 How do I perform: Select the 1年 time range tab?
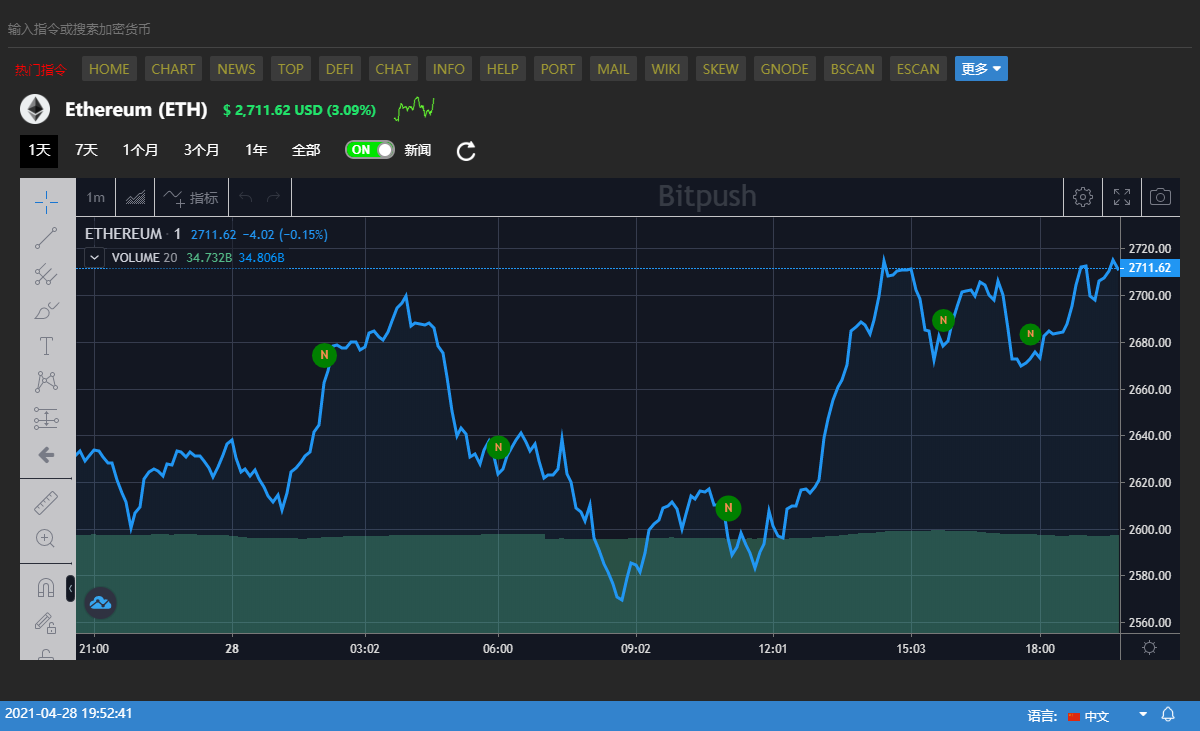click(256, 150)
